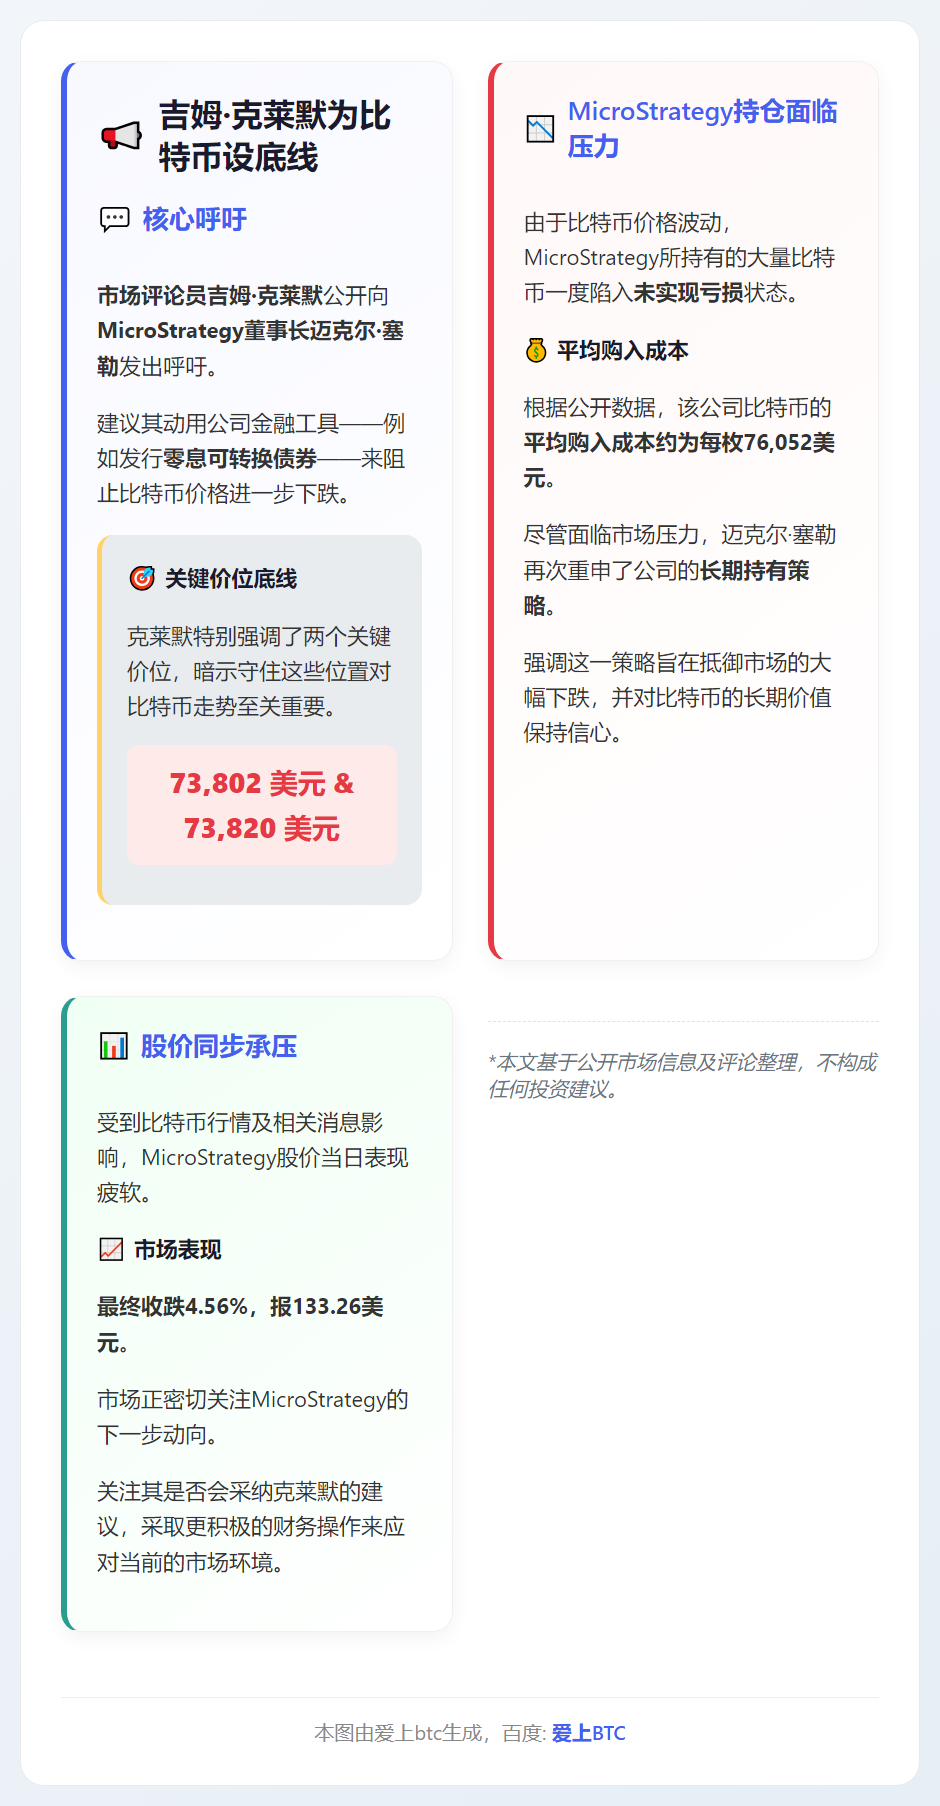Viewport: 940px width, 1806px height.
Task: Click the paragraph starting 克莱默特别强调了两个关键价位
Action: (x=259, y=671)
